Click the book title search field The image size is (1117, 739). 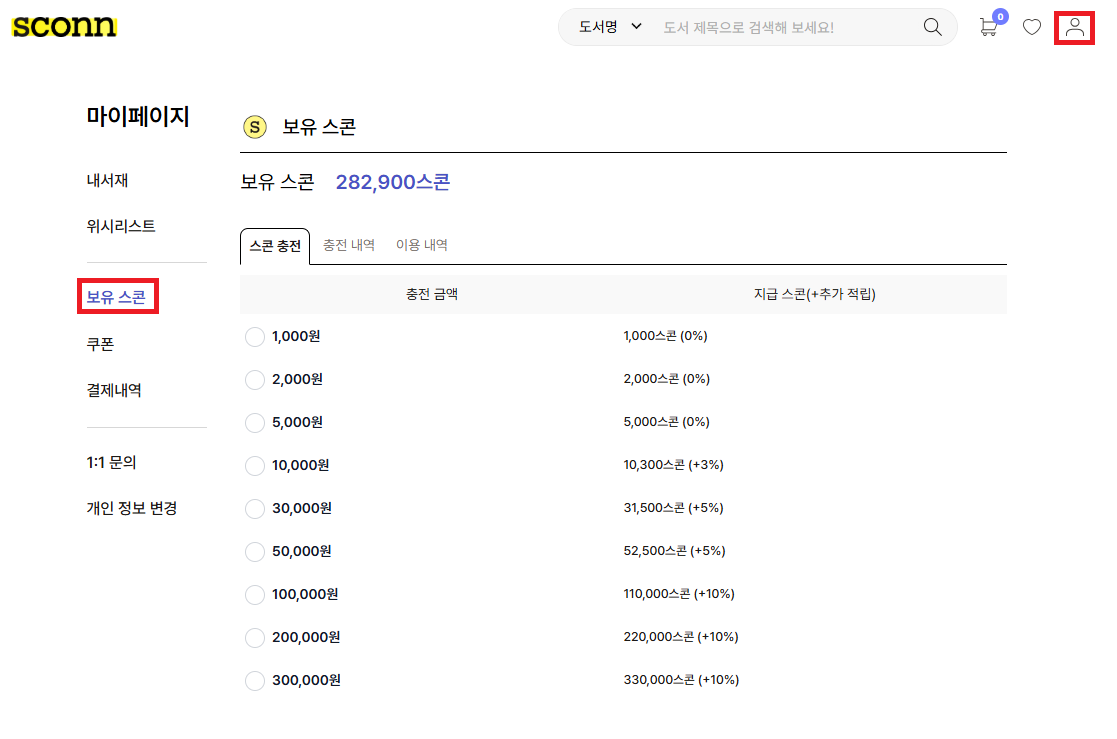[x=780, y=27]
